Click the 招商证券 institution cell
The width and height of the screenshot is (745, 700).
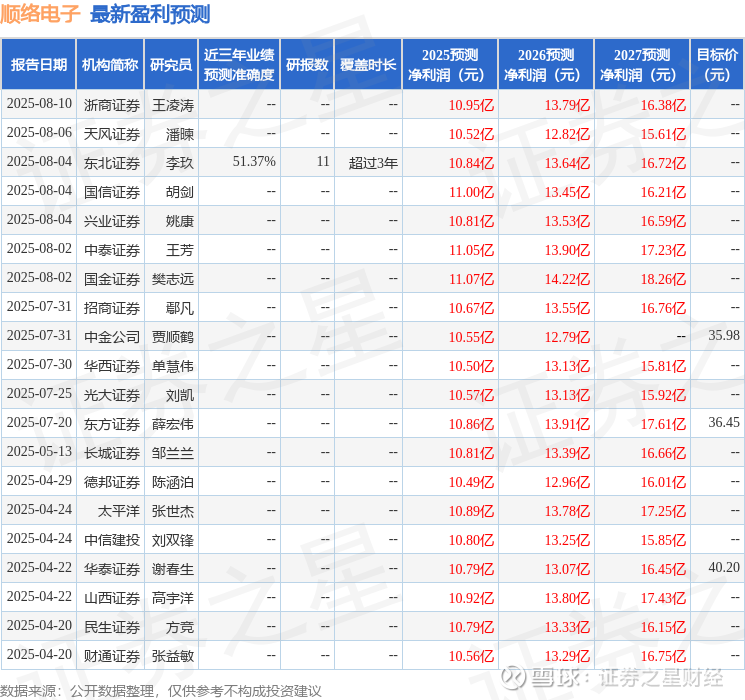112,308
